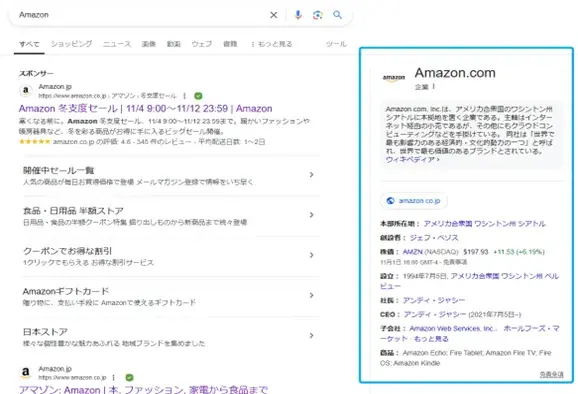Open the Amazon 冬支度セール ad headline
Viewport: 578px width, 394px height.
[x=146, y=109]
